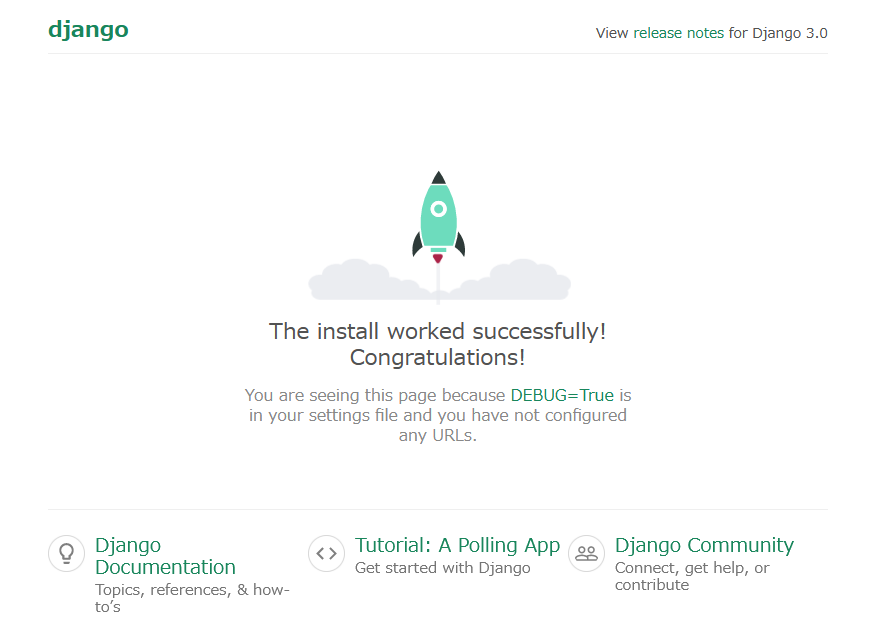Click the community people icon

(x=586, y=552)
